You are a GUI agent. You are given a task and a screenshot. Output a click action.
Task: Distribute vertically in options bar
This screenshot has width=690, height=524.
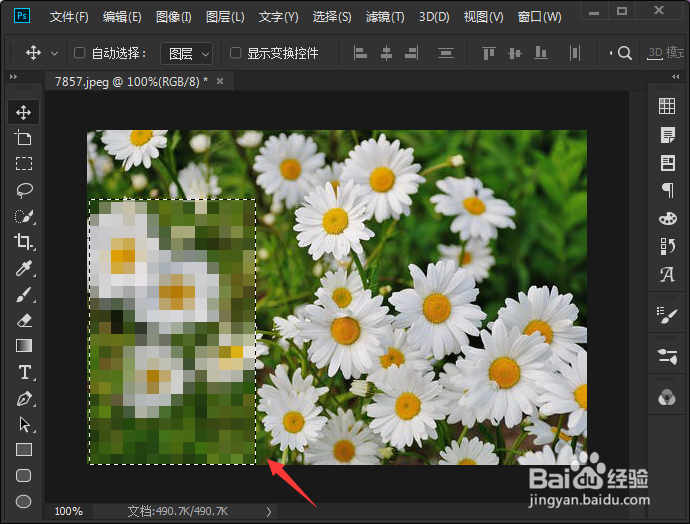pyautogui.click(x=446, y=53)
